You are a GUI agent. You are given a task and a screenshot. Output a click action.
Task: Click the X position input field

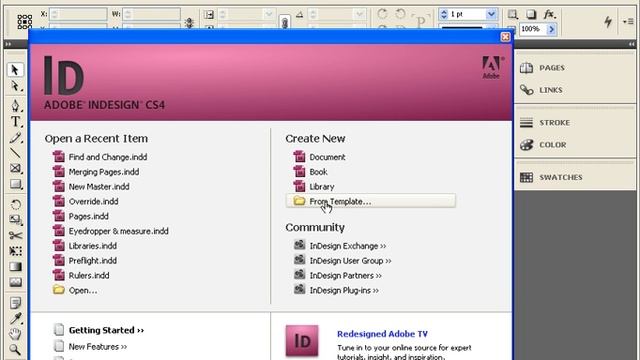click(78, 14)
